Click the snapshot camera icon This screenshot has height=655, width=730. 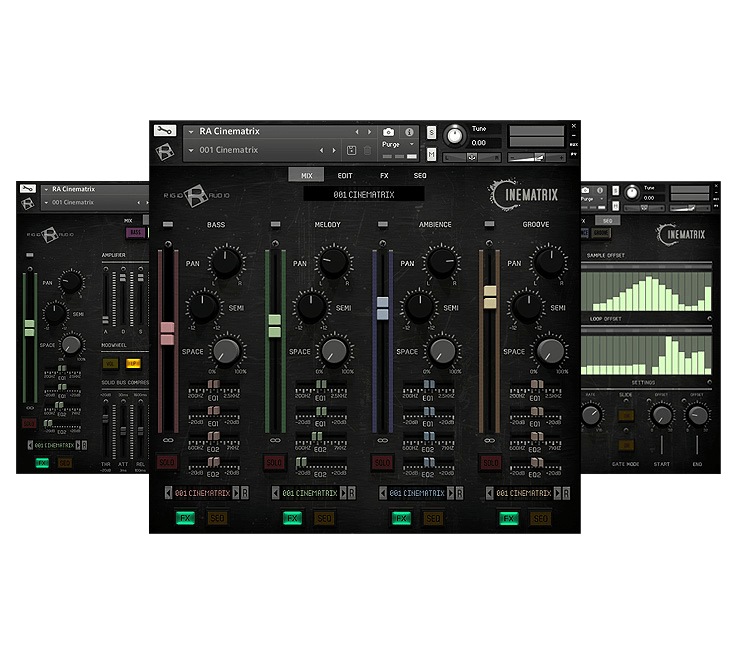[388, 132]
